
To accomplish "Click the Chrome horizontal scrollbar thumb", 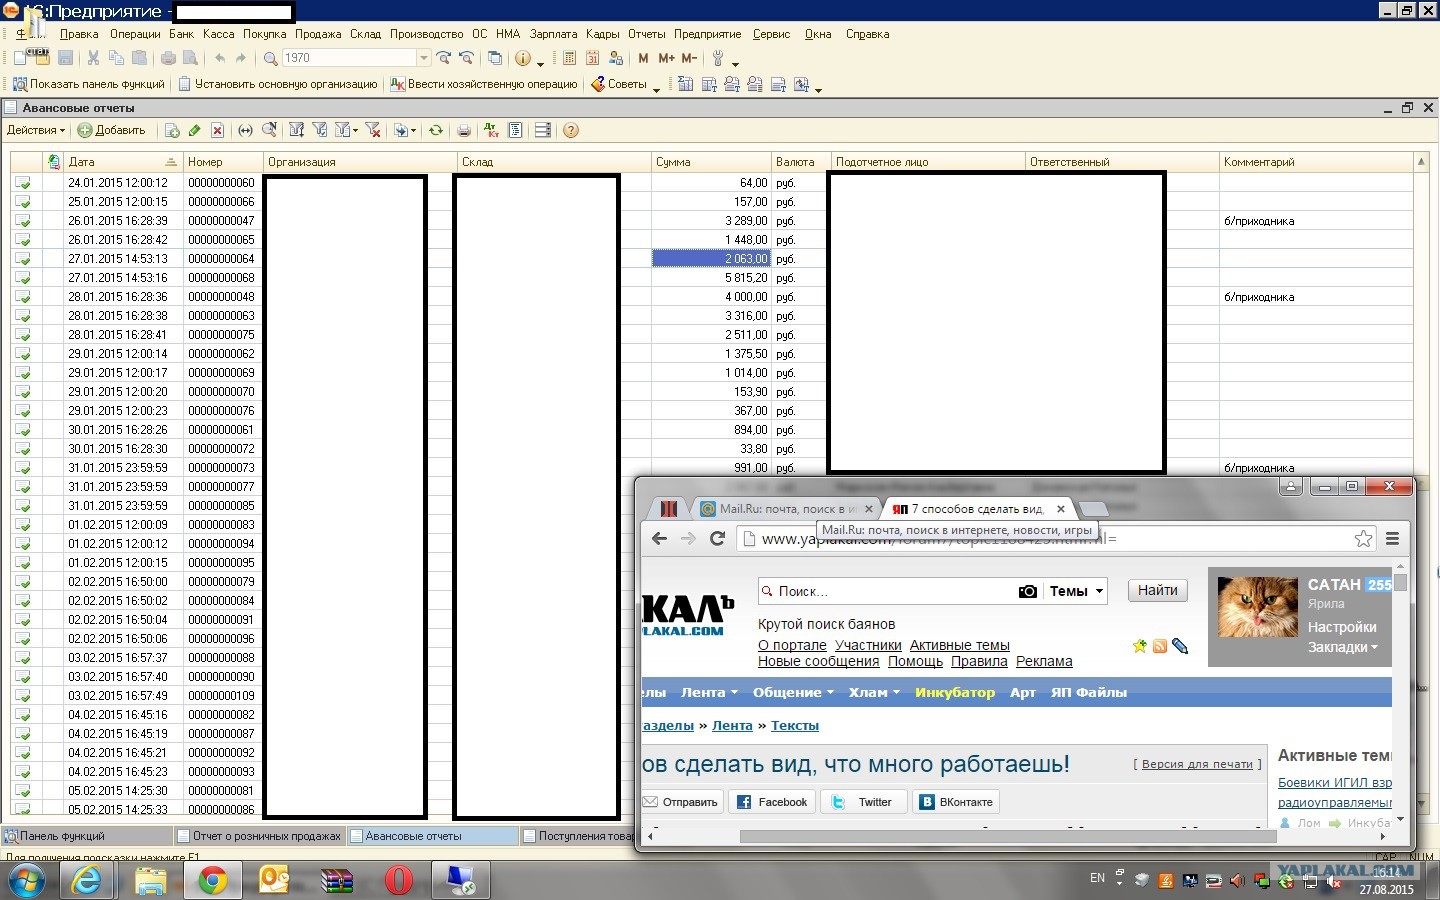I will pyautogui.click(x=1007, y=836).
